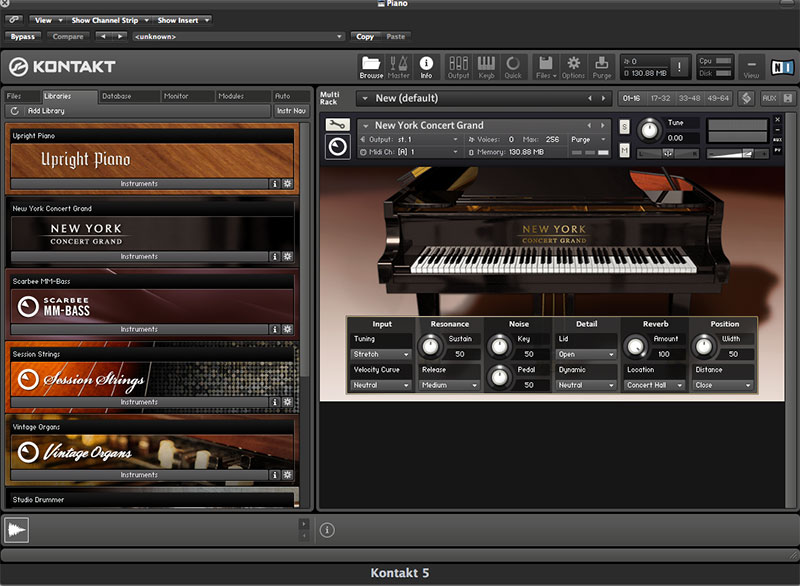The width and height of the screenshot is (800, 586).
Task: Mute the instrument with M button
Action: click(x=624, y=150)
